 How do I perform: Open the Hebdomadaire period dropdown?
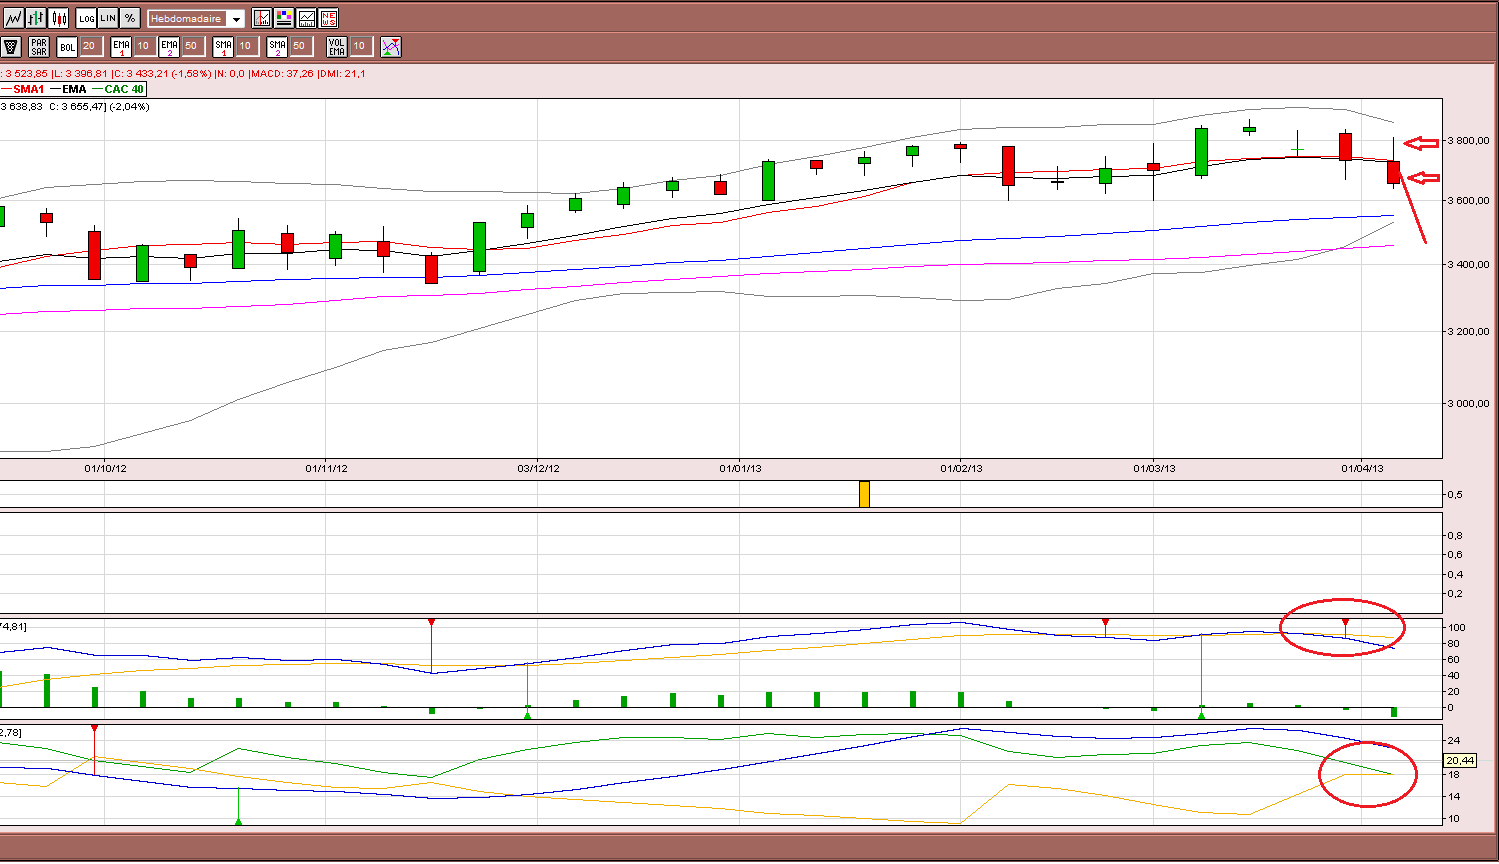[196, 19]
